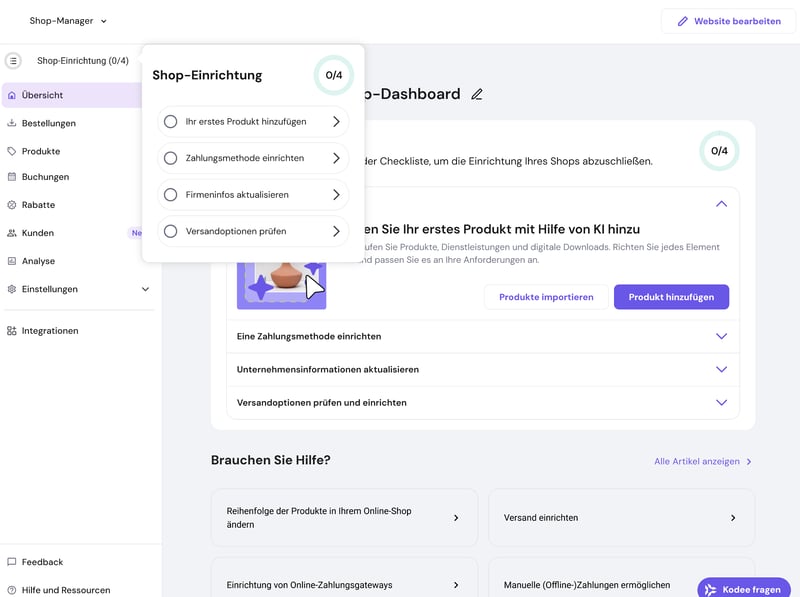
Task: Select the 'Ihr erstes Produkt hinzufügen' radio circle
Action: pyautogui.click(x=170, y=122)
